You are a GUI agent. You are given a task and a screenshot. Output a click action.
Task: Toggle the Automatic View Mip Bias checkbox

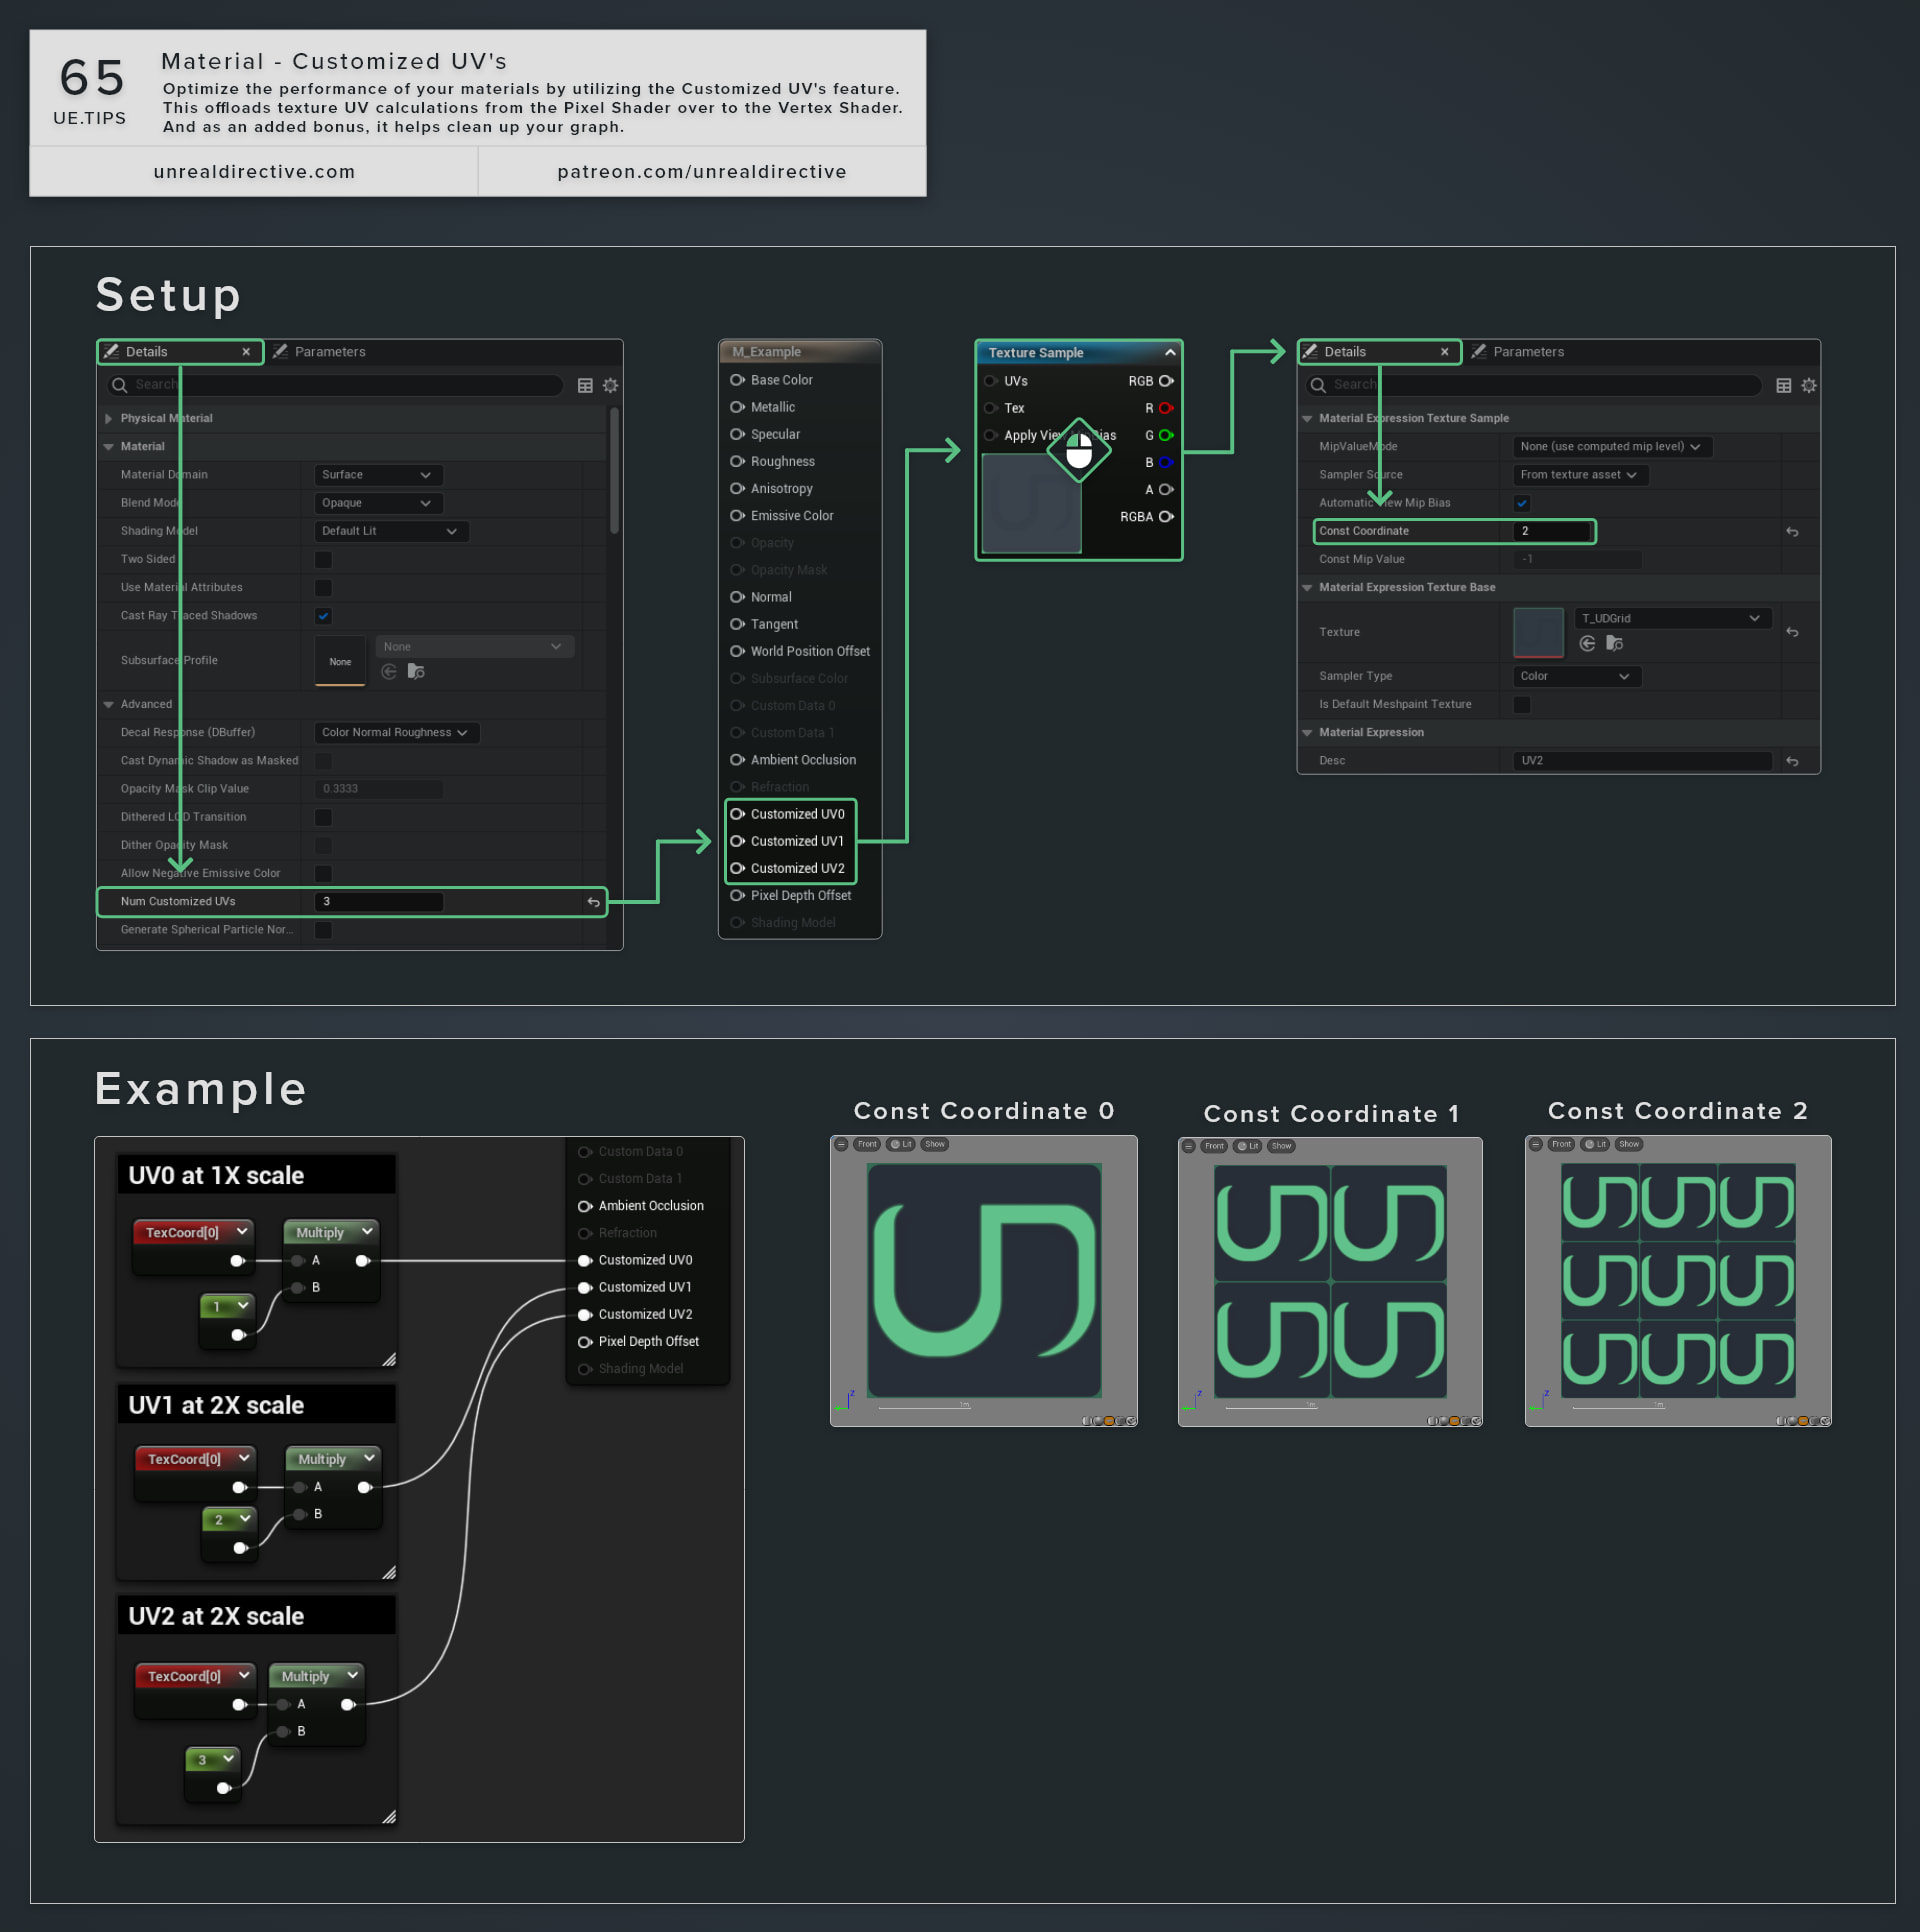click(x=1521, y=503)
